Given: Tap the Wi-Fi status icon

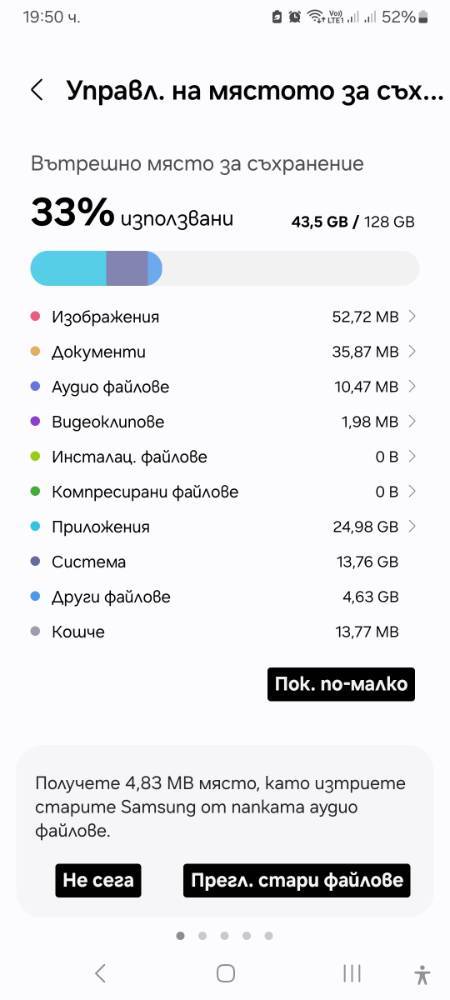Looking at the screenshot, I should [x=315, y=17].
